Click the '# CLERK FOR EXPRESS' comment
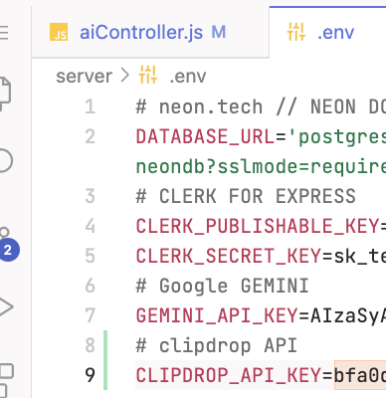The width and height of the screenshot is (386, 398). [x=246, y=196]
